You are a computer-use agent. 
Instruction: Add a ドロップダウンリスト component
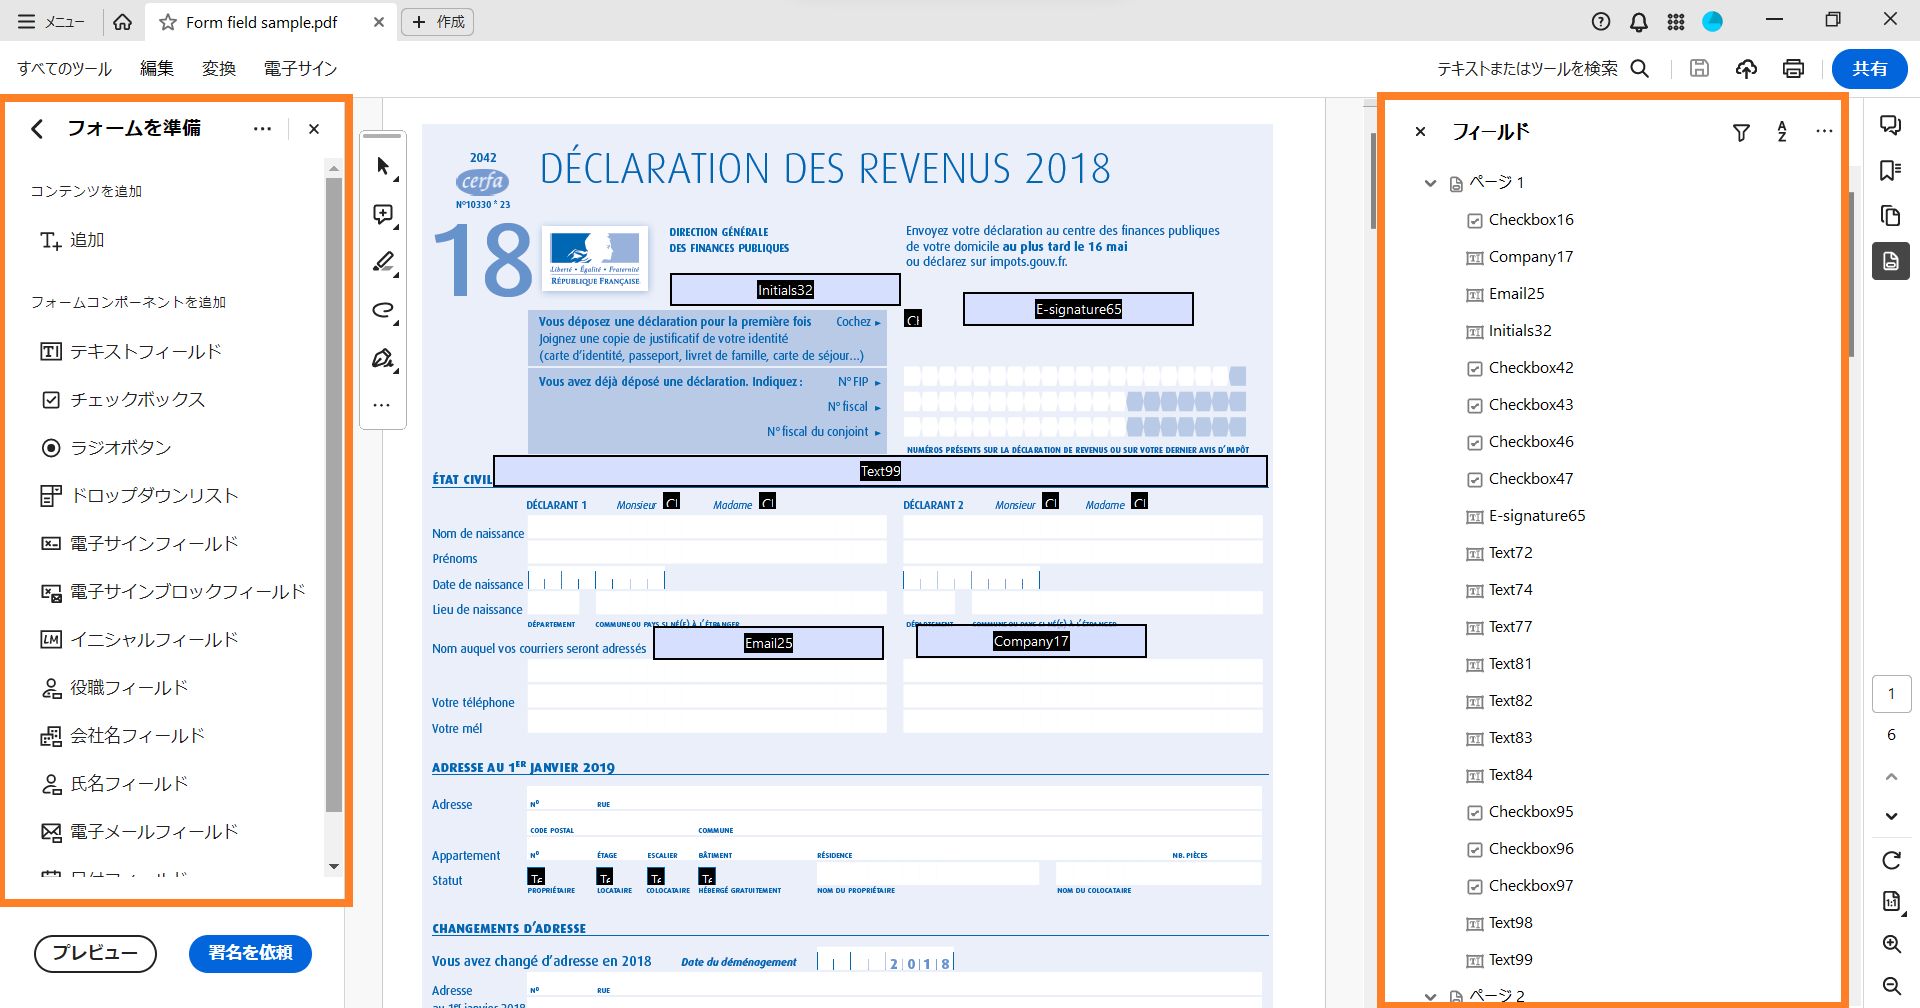point(139,496)
